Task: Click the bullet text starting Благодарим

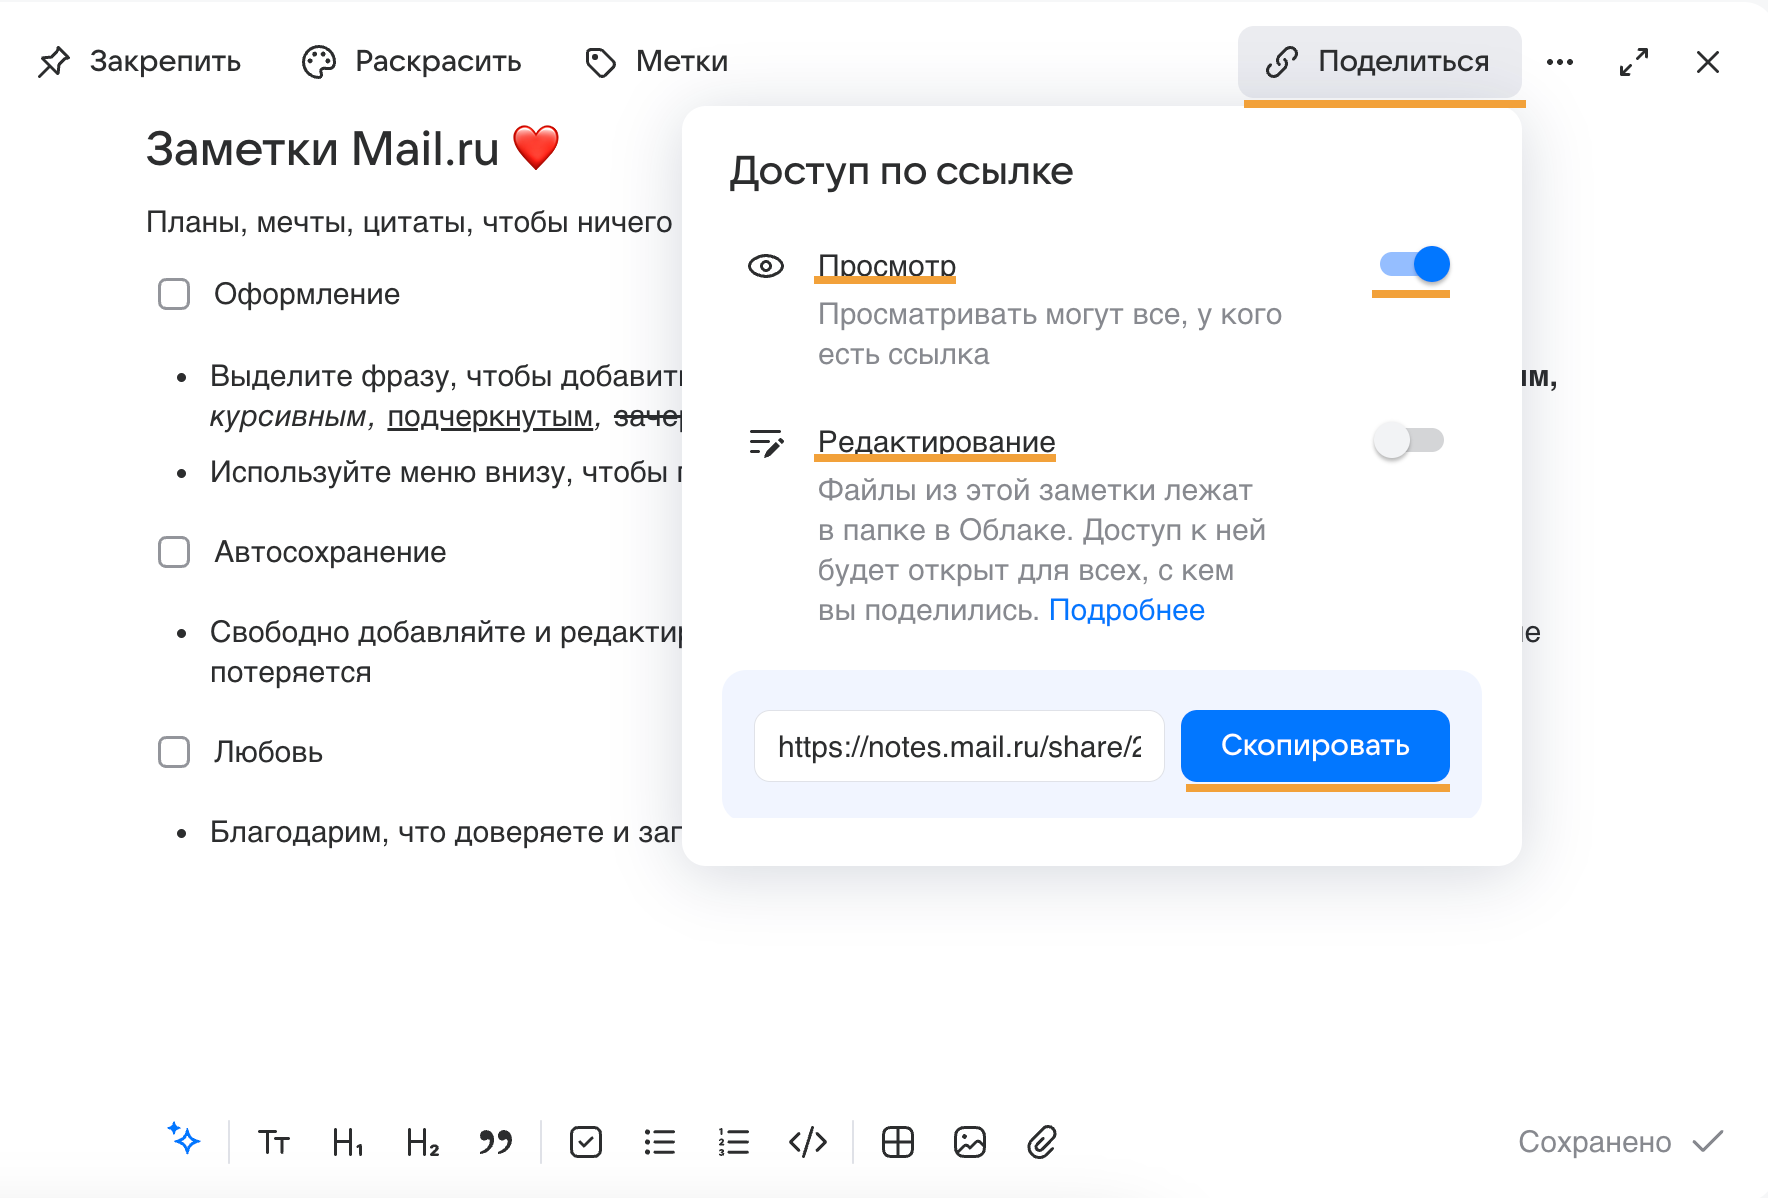Action: (445, 832)
